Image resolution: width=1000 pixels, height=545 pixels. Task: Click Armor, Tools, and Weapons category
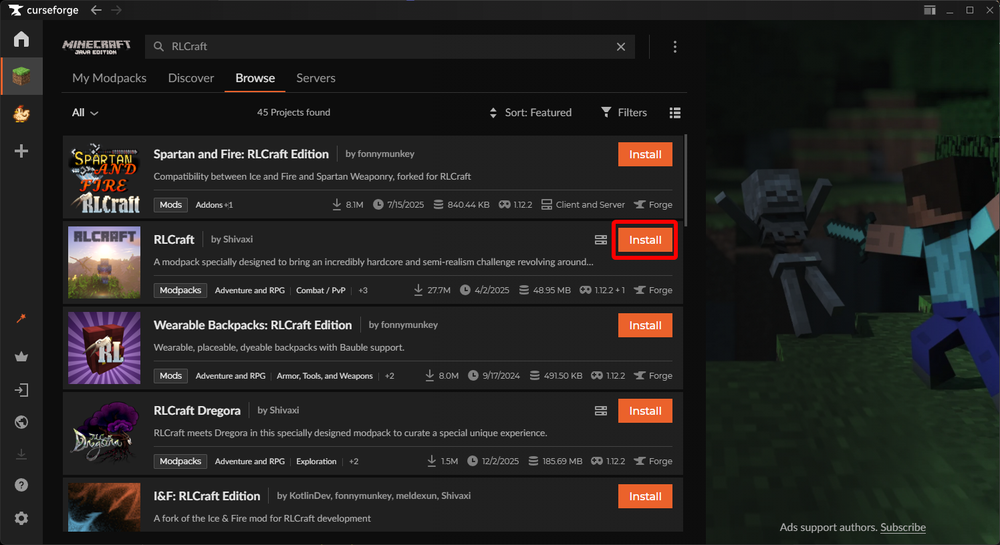coord(325,375)
